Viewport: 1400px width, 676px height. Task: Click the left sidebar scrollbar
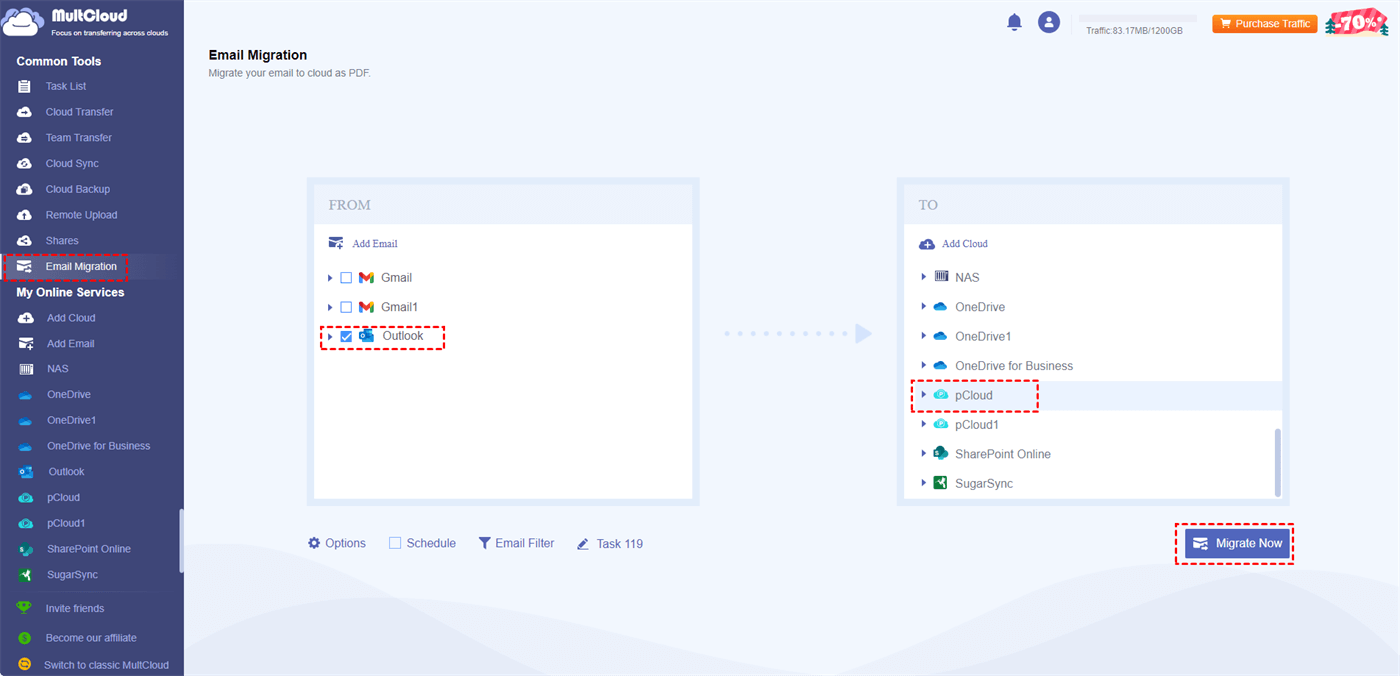(x=181, y=540)
